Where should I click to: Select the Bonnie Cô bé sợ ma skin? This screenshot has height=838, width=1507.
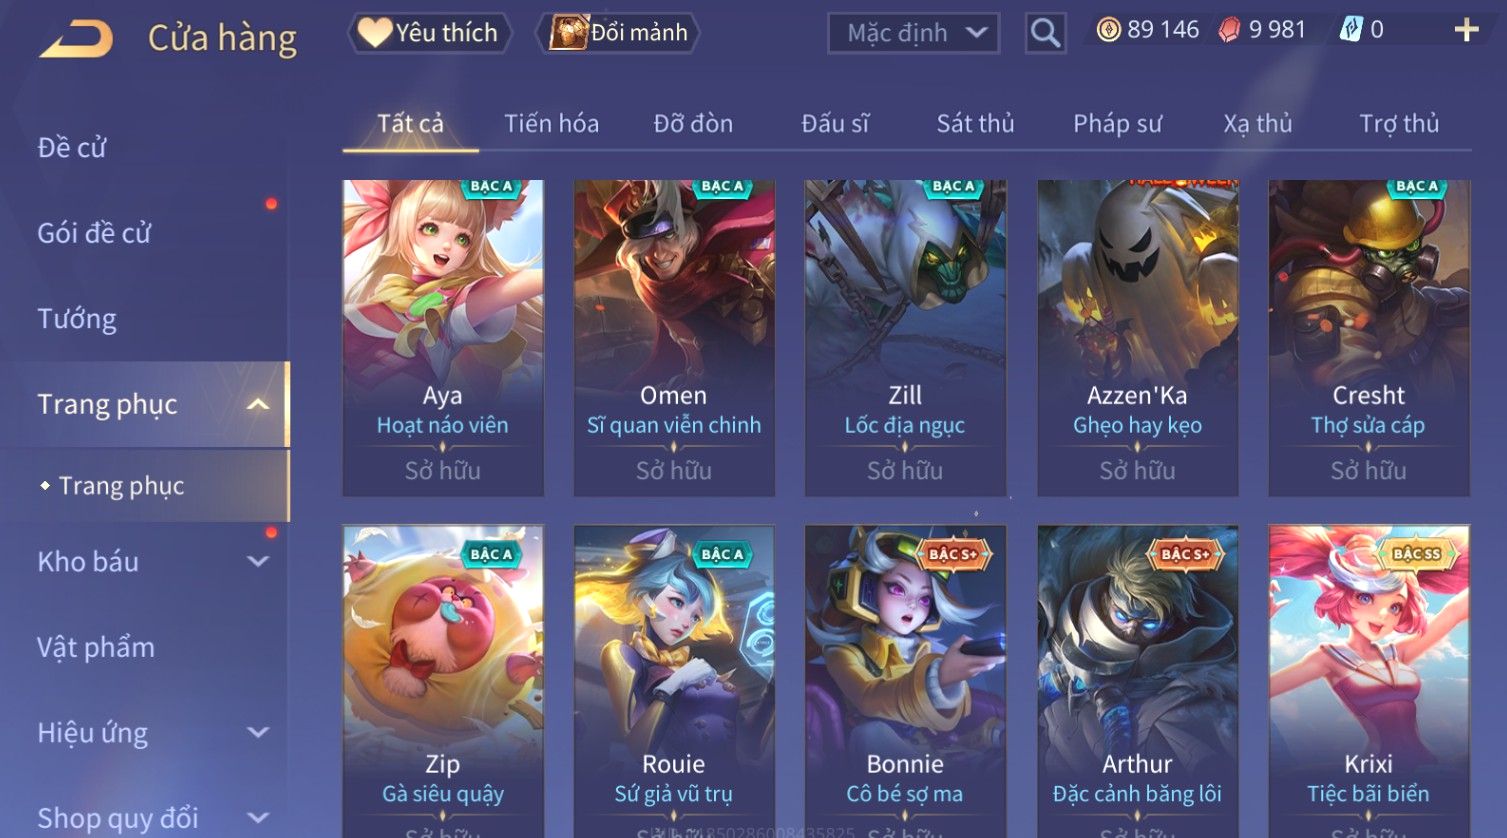point(905,682)
